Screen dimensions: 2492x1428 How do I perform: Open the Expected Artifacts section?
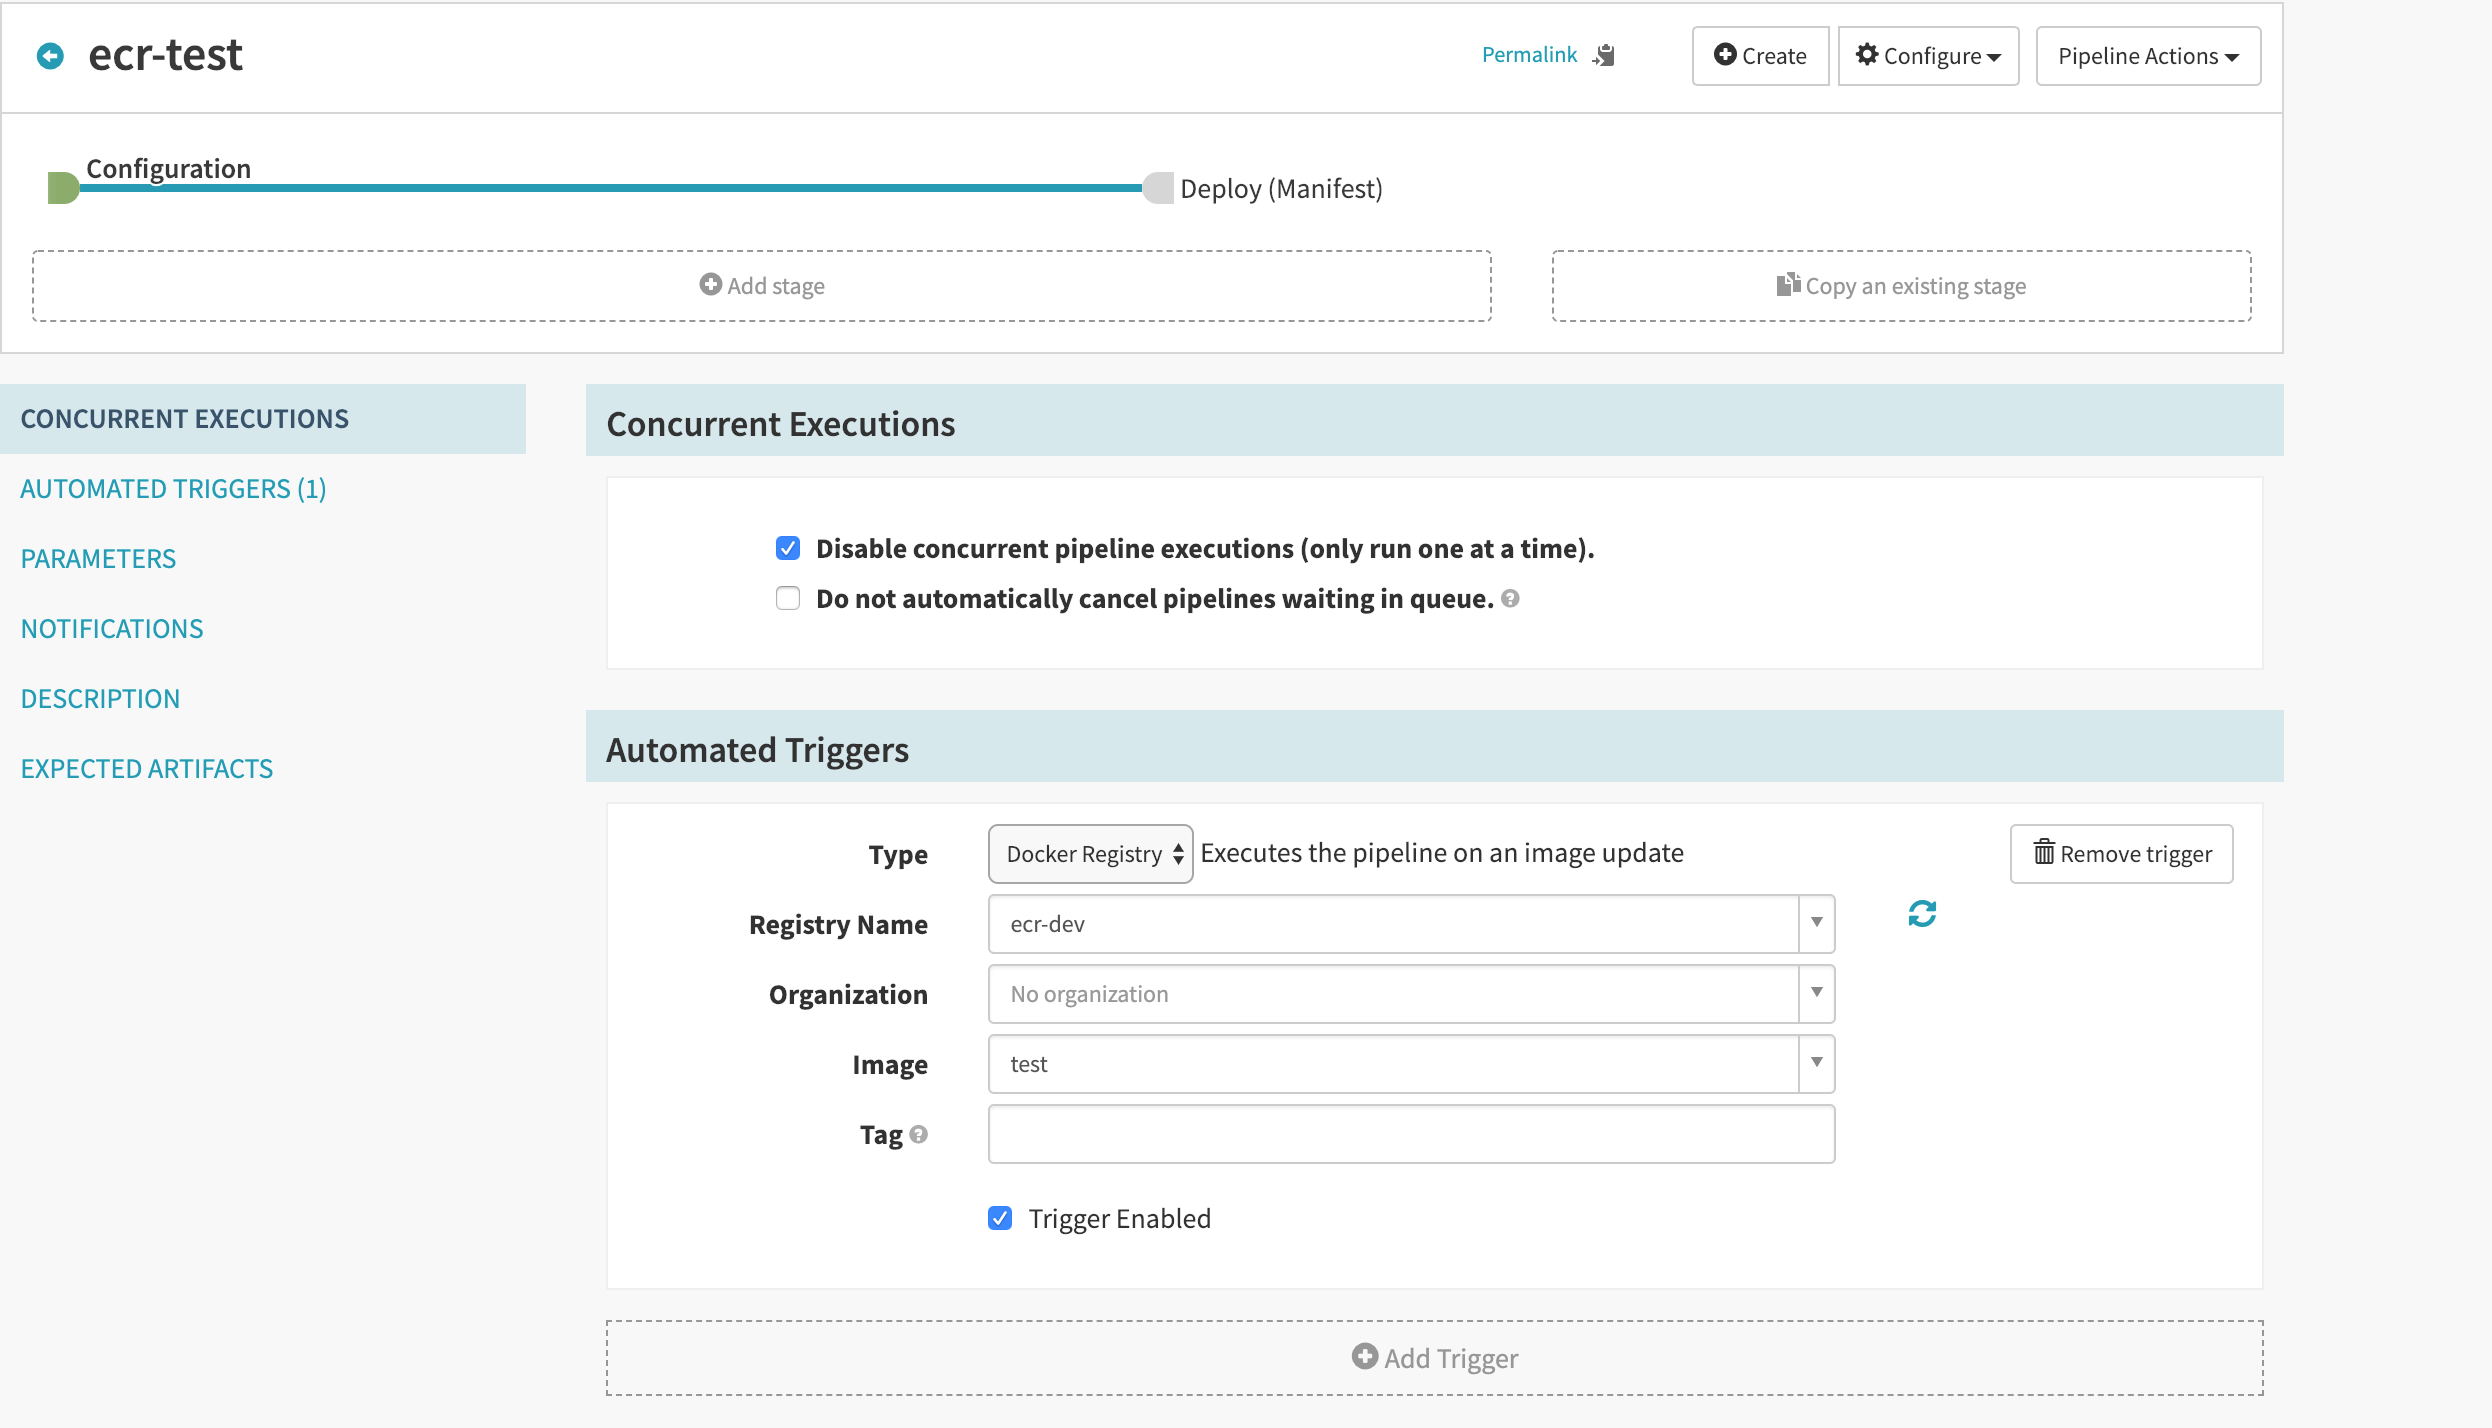(147, 769)
